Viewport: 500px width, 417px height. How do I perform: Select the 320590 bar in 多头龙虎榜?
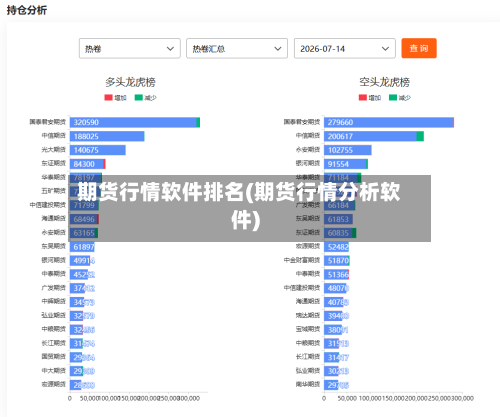click(135, 122)
